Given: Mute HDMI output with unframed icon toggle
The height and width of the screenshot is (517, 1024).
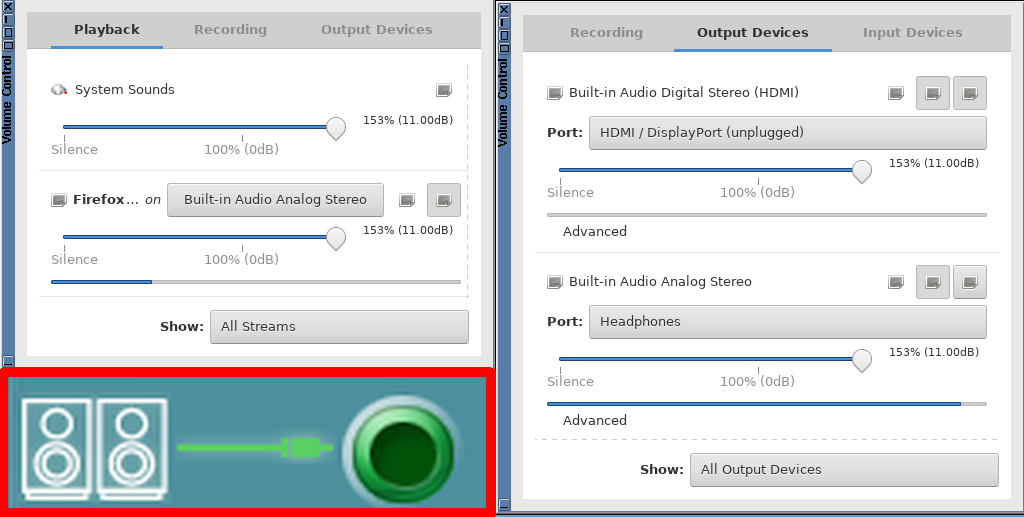Looking at the screenshot, I should coord(896,93).
